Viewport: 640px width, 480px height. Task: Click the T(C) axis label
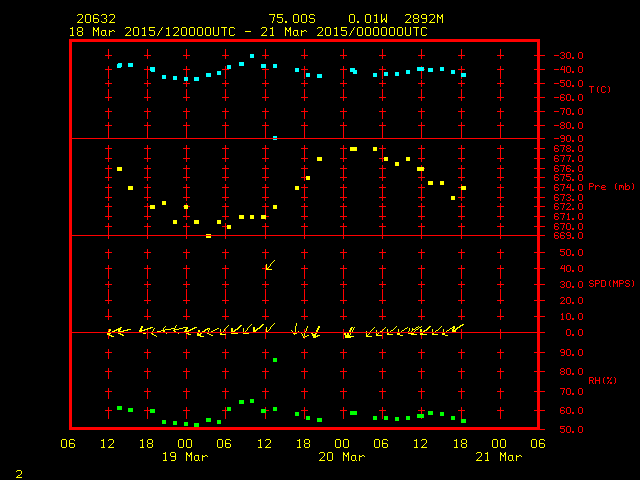[x=600, y=90]
